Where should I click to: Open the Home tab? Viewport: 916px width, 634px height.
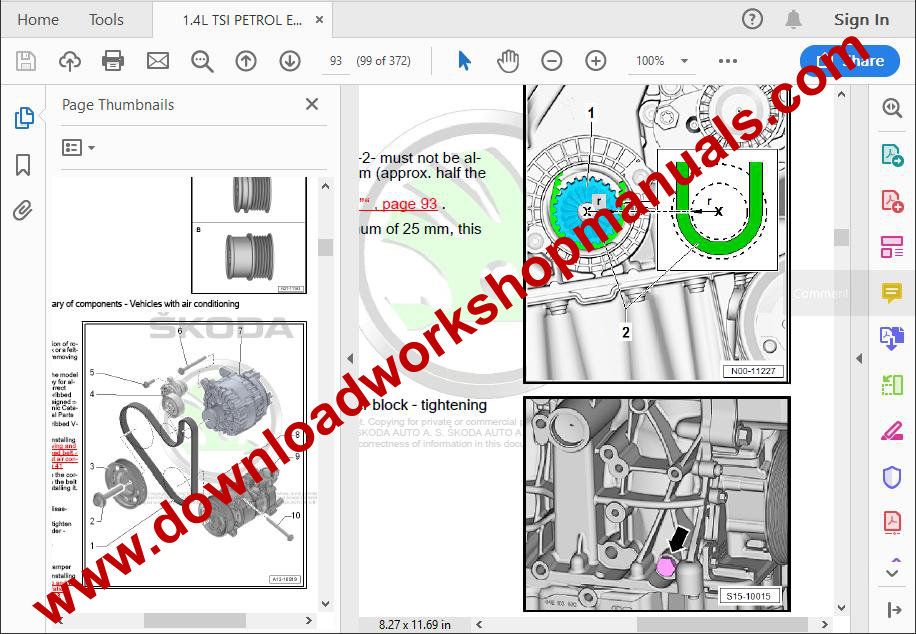[38, 20]
